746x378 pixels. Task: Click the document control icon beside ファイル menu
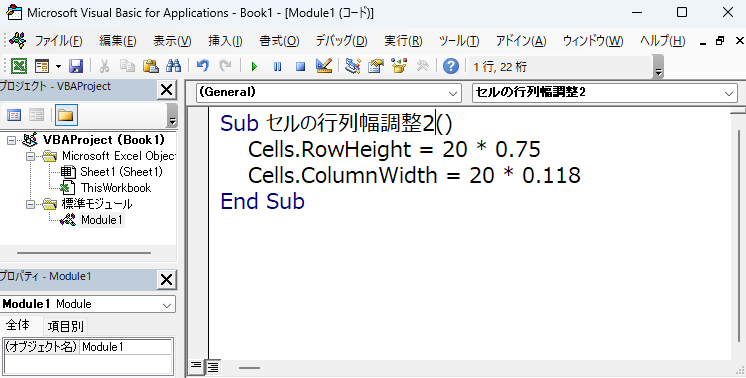pyautogui.click(x=18, y=41)
